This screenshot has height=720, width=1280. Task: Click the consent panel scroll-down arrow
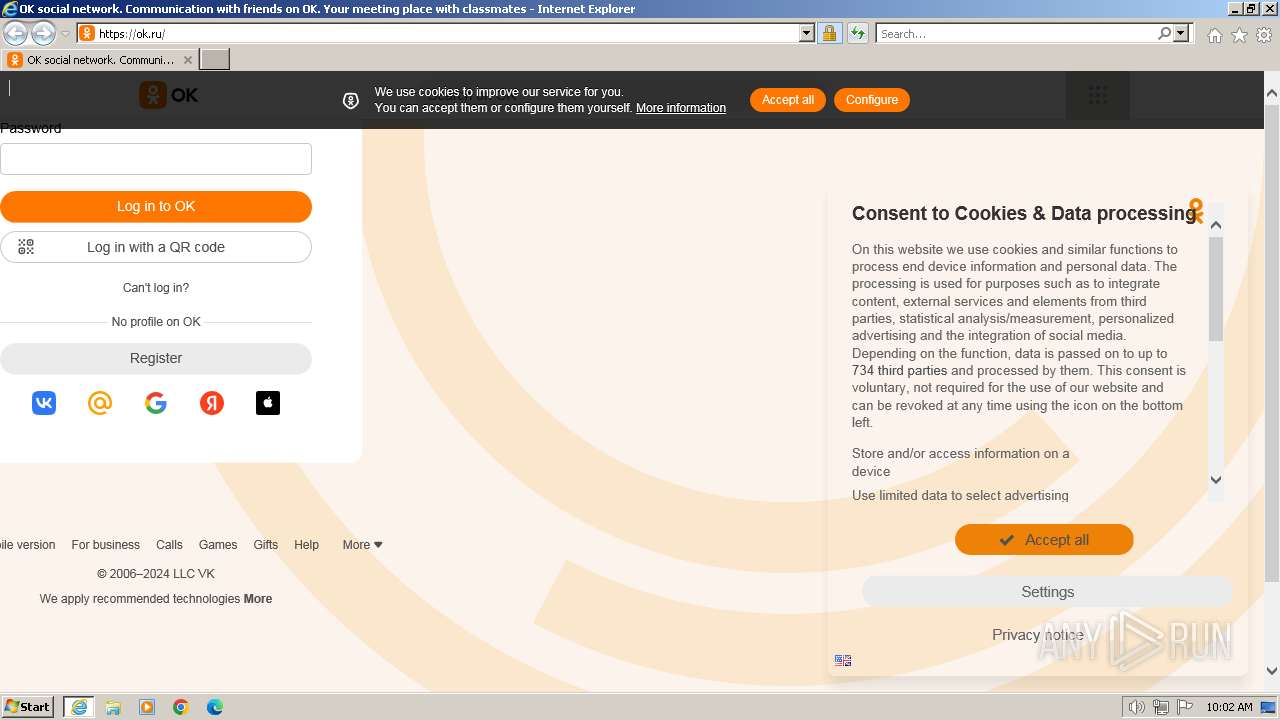pos(1216,480)
